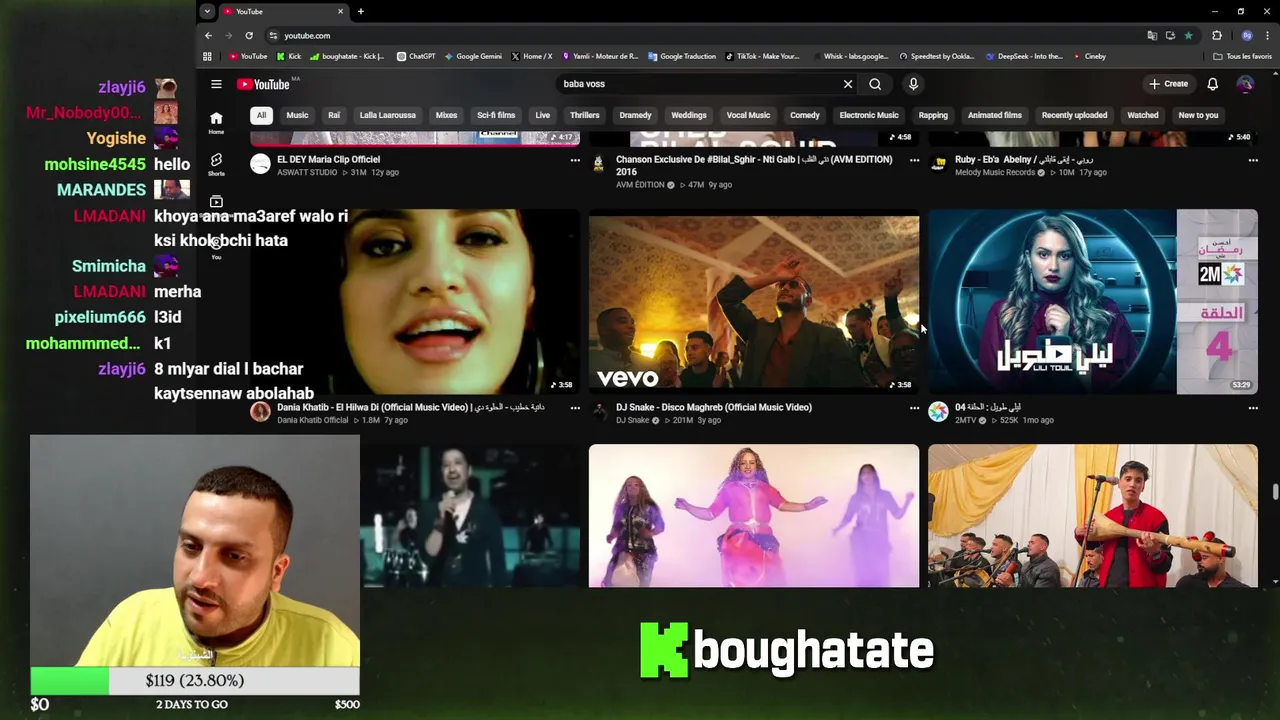1280x720 pixels.
Task: Click the browser forward arrow
Action: coord(228,35)
